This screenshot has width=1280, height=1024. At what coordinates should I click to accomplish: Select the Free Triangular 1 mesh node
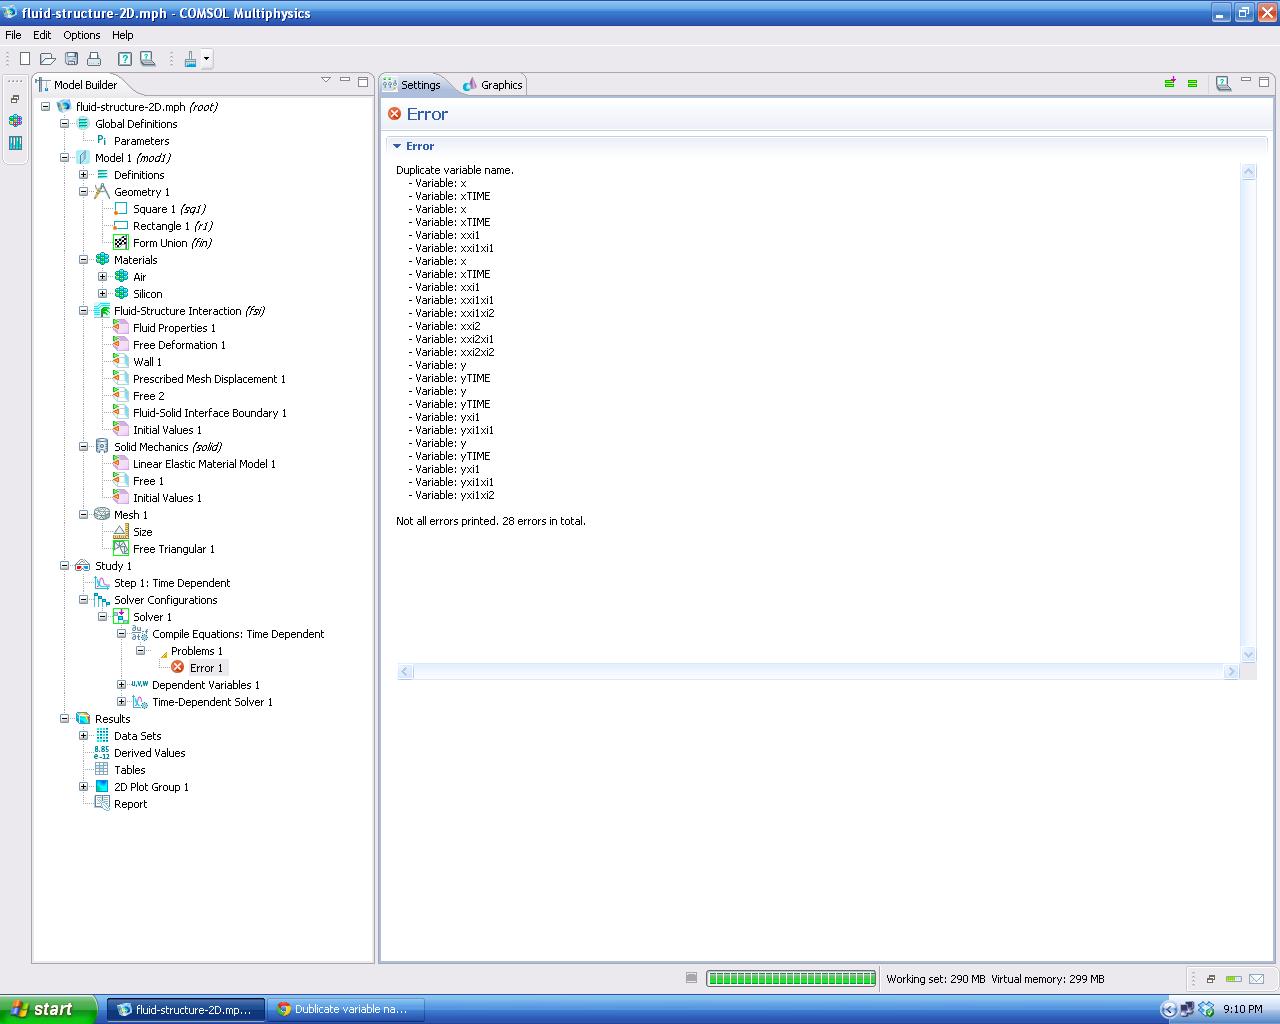point(173,549)
